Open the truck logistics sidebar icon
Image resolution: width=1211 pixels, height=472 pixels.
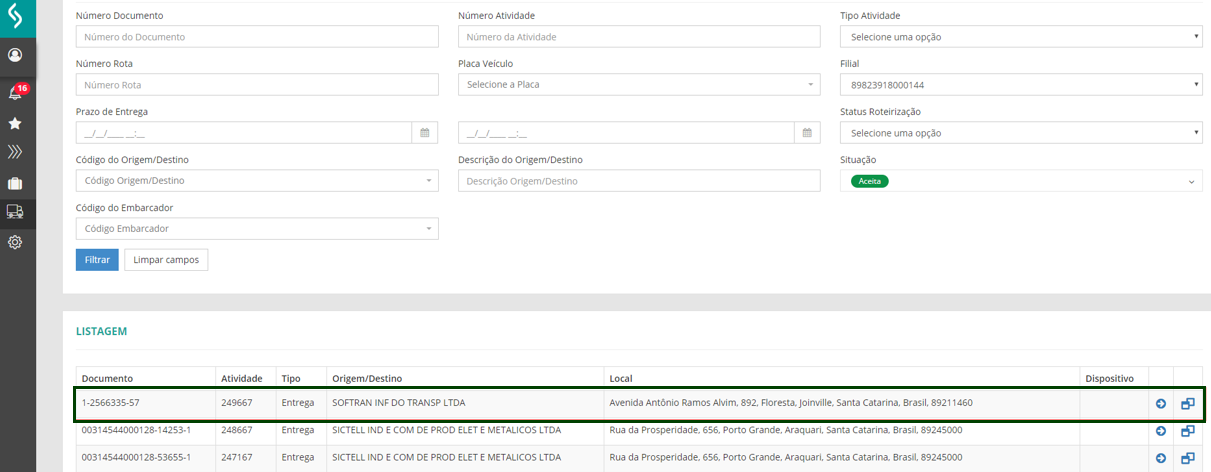point(15,212)
